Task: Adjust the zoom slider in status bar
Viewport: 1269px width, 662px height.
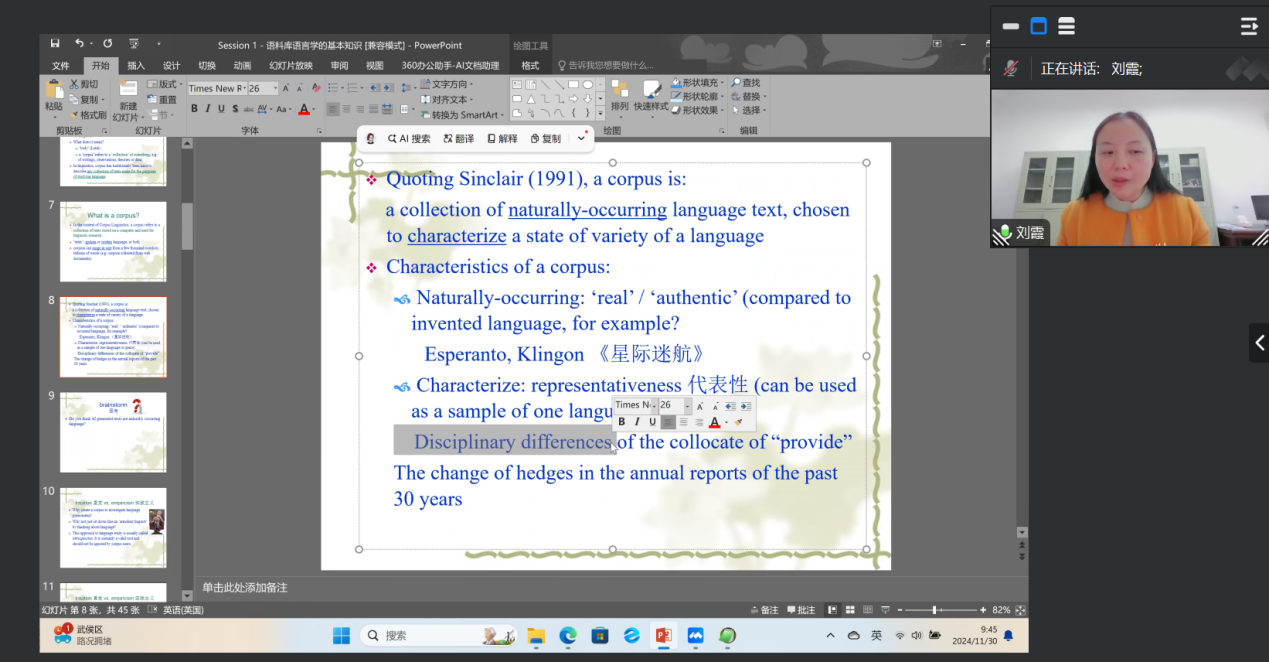Action: point(934,610)
